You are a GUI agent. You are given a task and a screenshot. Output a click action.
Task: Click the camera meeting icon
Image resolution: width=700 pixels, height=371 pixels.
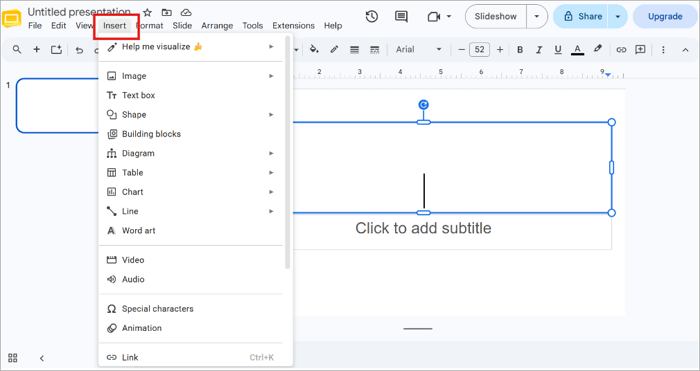click(x=433, y=17)
